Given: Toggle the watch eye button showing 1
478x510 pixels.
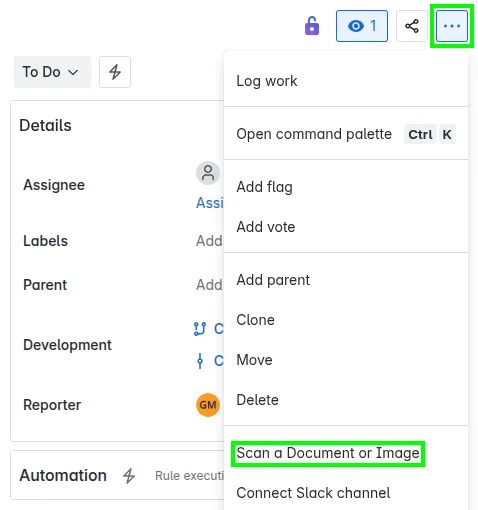Looking at the screenshot, I should point(362,26).
